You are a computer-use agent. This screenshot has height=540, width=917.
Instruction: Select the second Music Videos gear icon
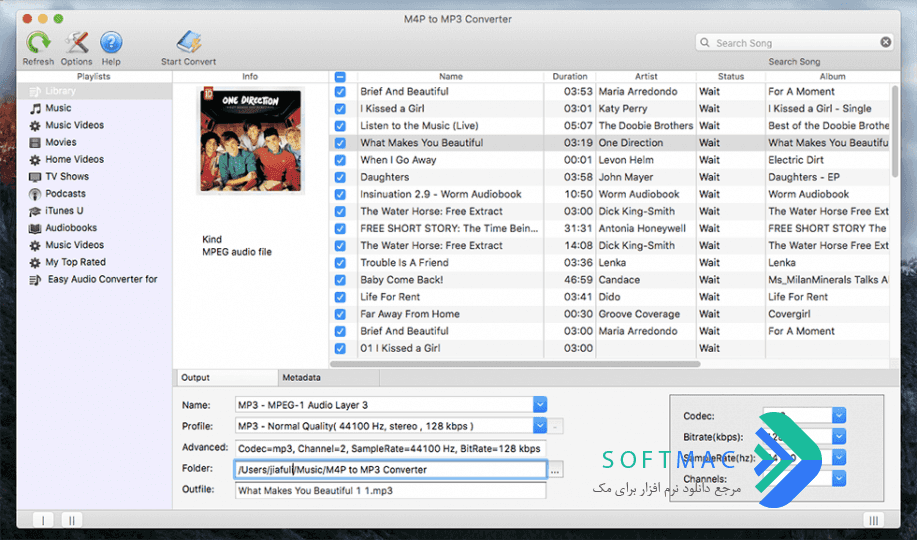click(35, 245)
